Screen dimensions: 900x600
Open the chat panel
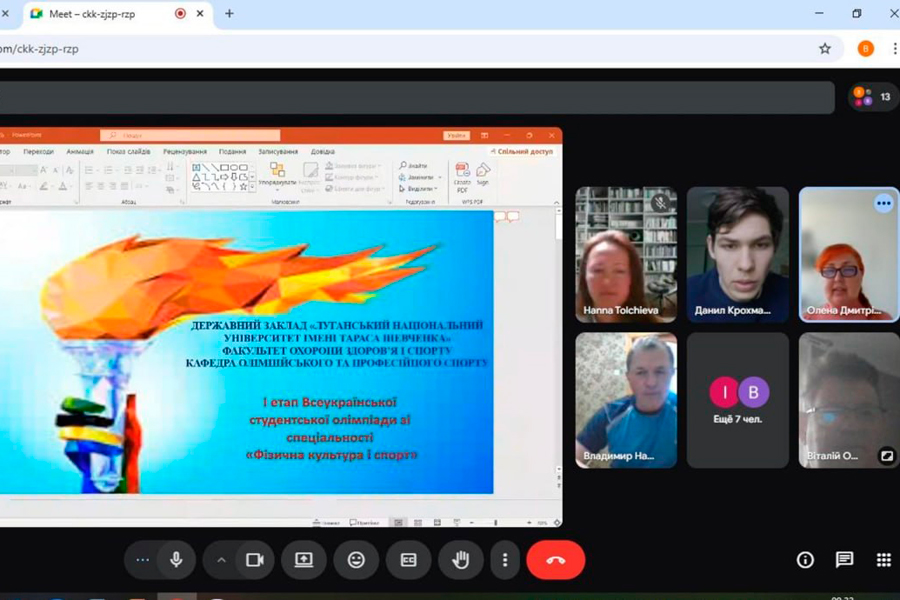point(844,560)
